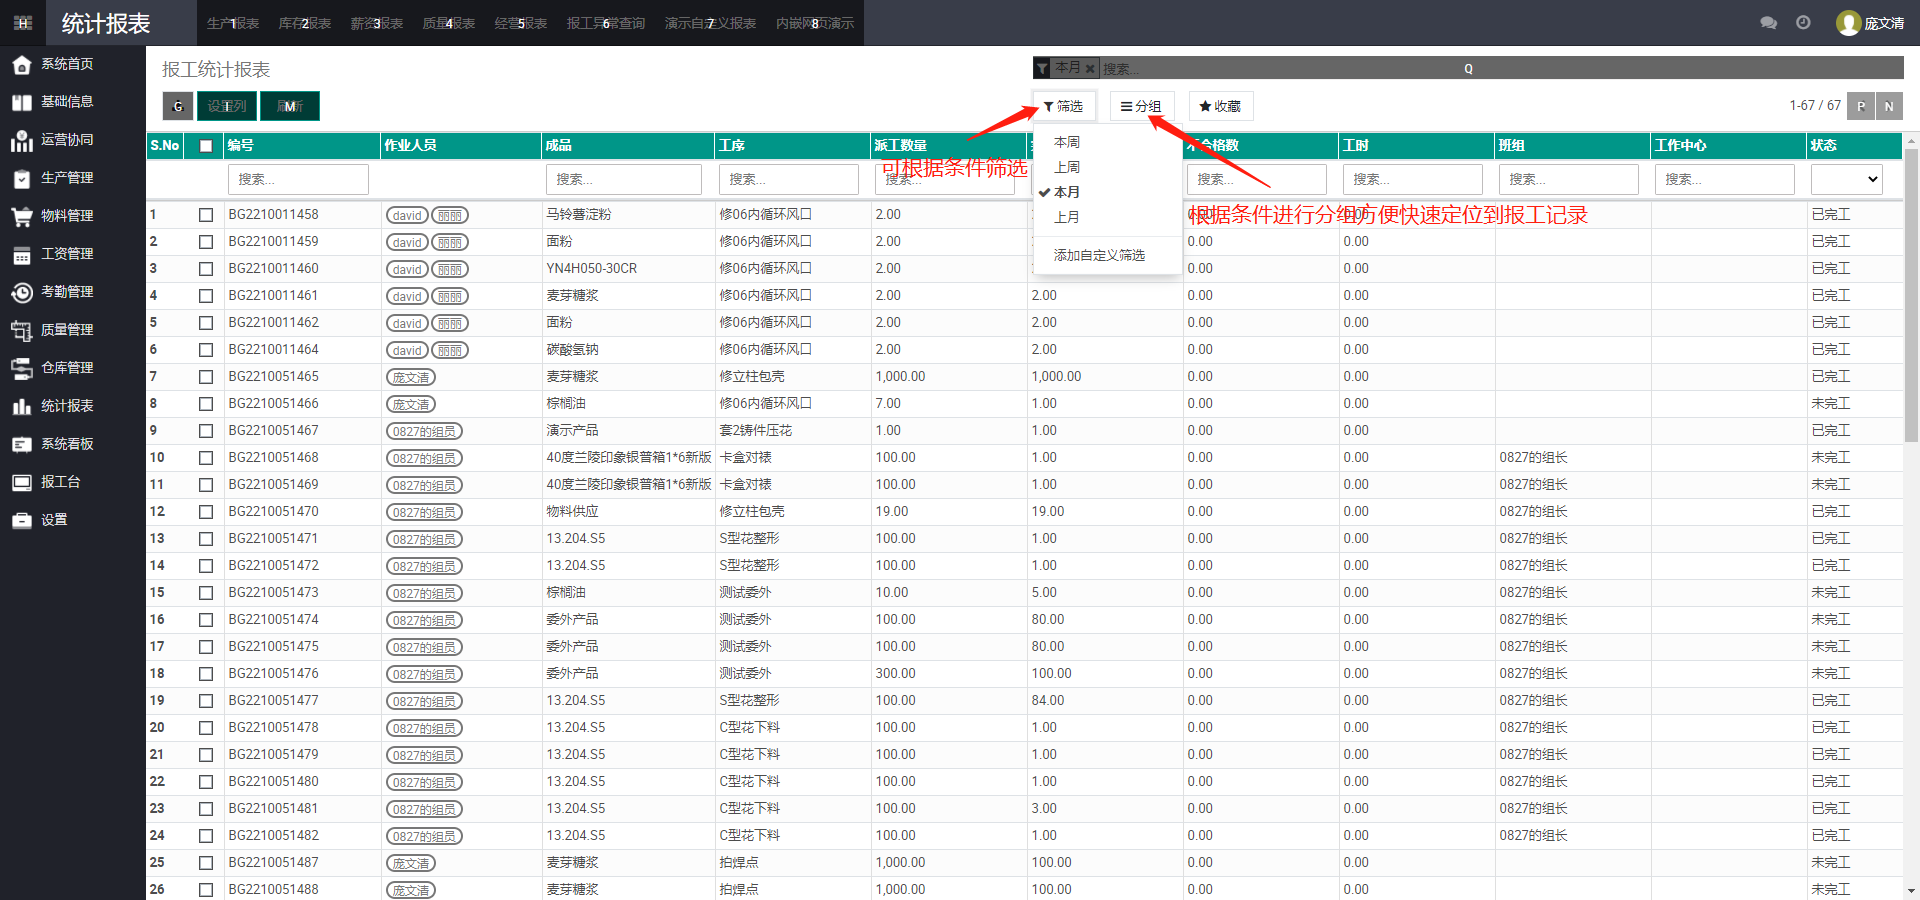Click the clock activity icon
The image size is (1920, 900).
[x=1803, y=23]
